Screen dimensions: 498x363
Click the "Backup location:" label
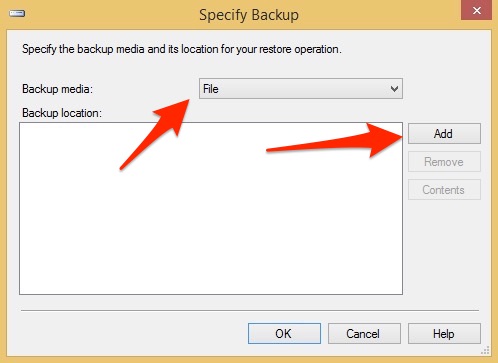point(62,113)
